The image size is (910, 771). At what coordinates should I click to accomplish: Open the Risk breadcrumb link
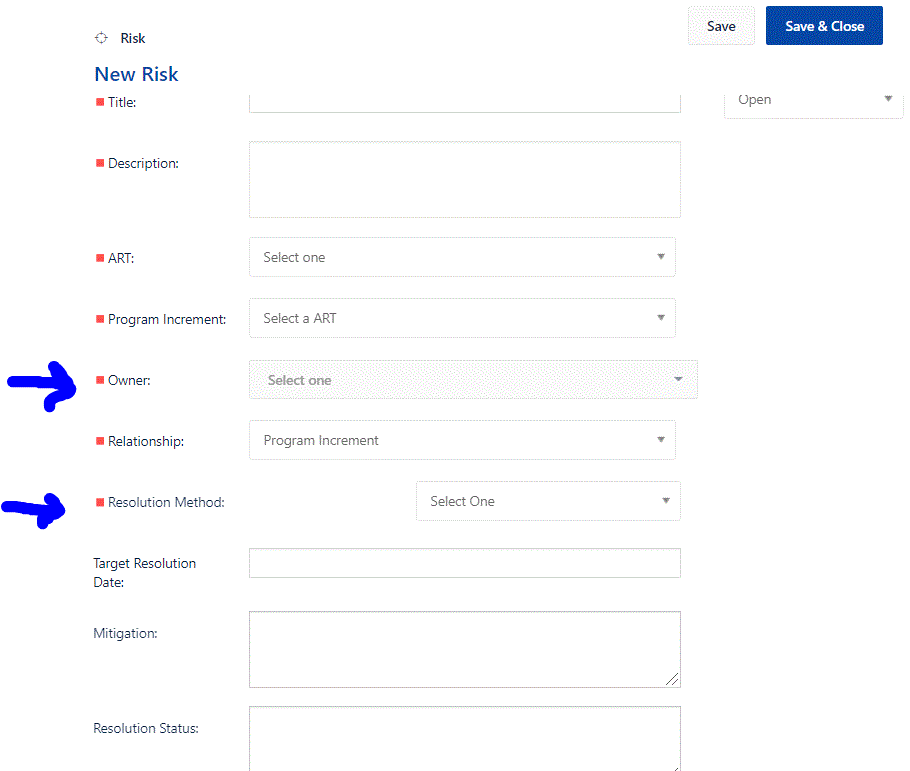[x=132, y=38]
